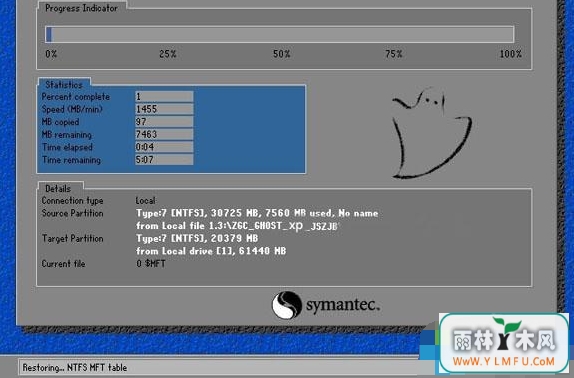The height and width of the screenshot is (378, 574).
Task: Click the 75% scale label
Action: click(394, 54)
